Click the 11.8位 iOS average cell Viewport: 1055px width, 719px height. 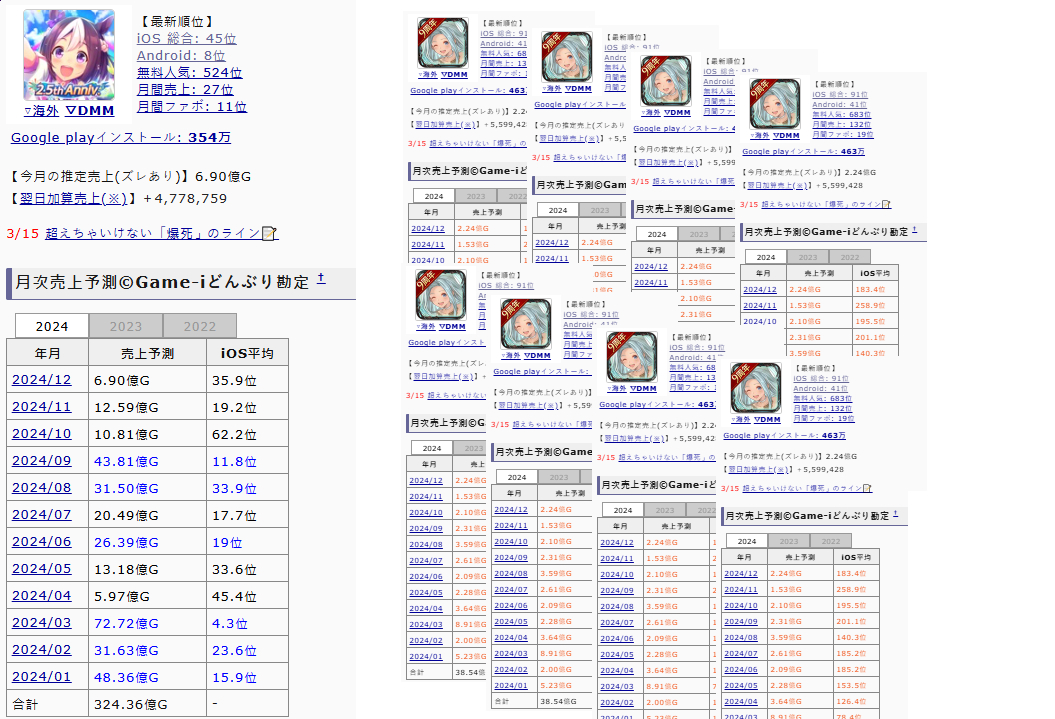tap(248, 461)
